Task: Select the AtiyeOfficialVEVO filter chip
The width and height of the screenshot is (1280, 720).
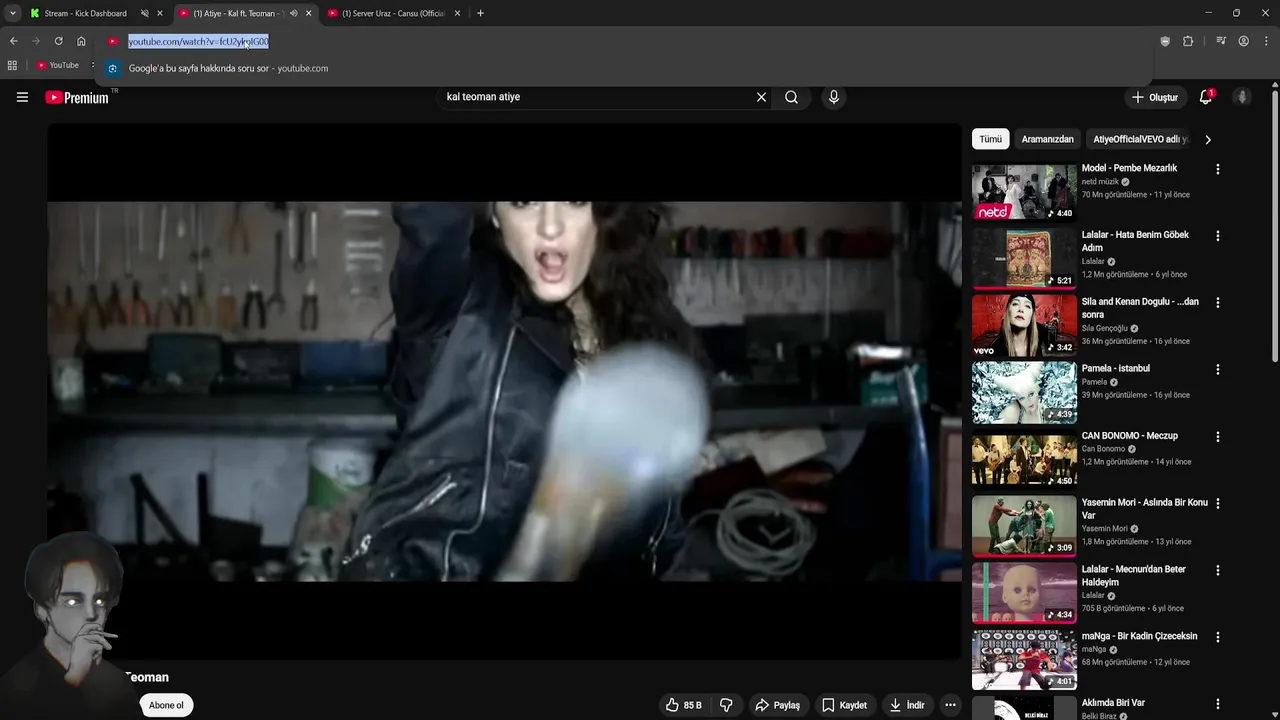Action: tap(1140, 139)
